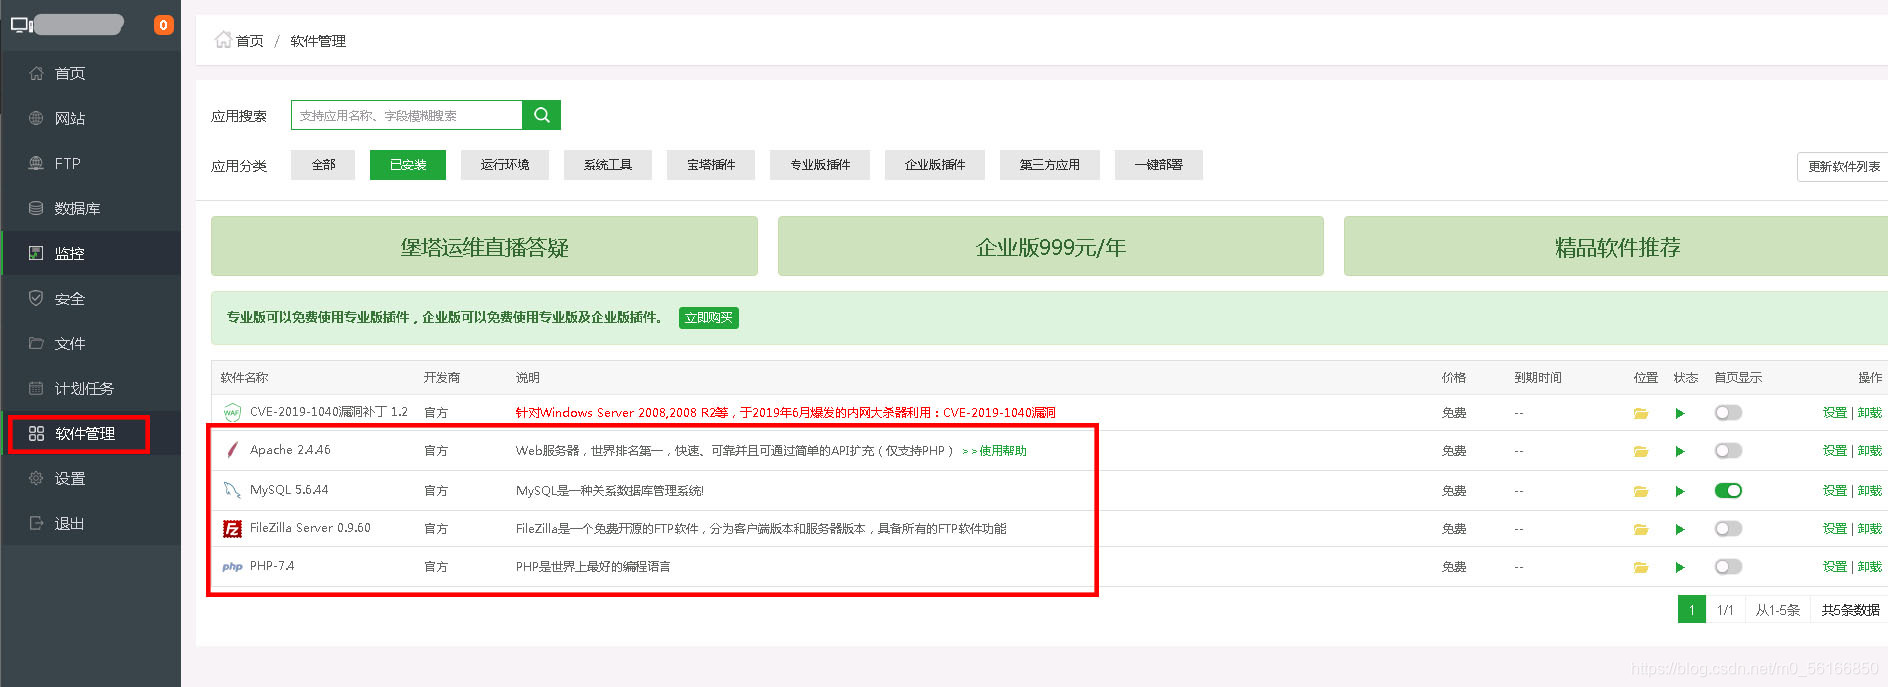This screenshot has height=687, width=1888.
Task: Open folder location for CVE-2019-1040 patch
Action: 1641,413
